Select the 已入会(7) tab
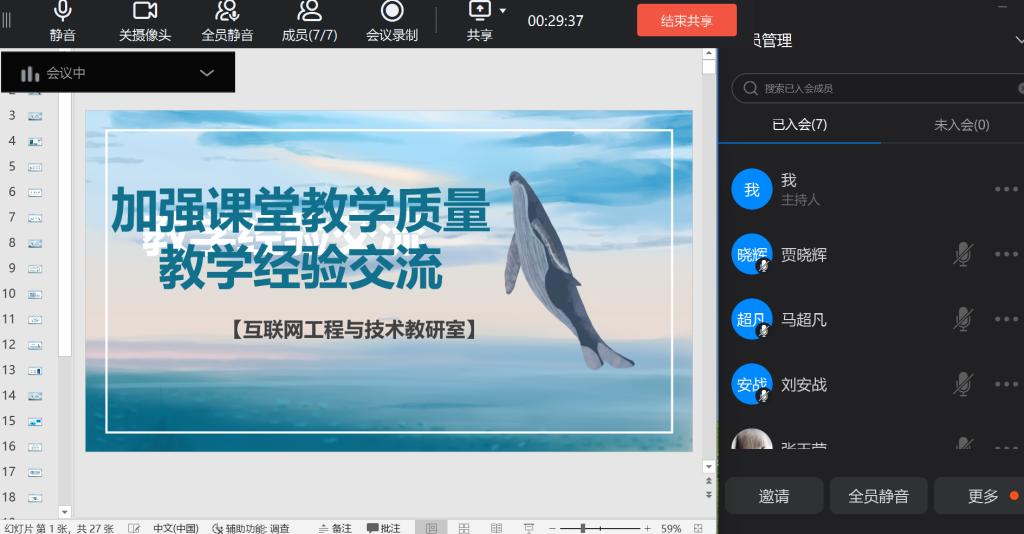 click(x=799, y=125)
